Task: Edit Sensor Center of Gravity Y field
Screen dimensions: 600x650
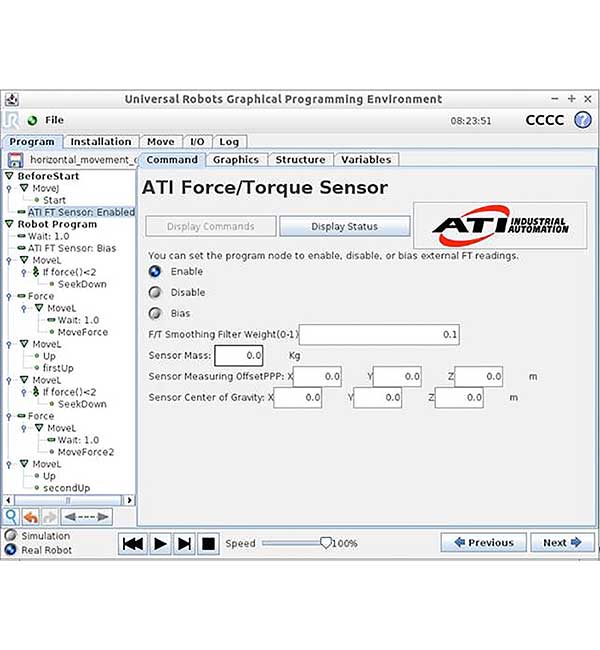Action: [378, 398]
